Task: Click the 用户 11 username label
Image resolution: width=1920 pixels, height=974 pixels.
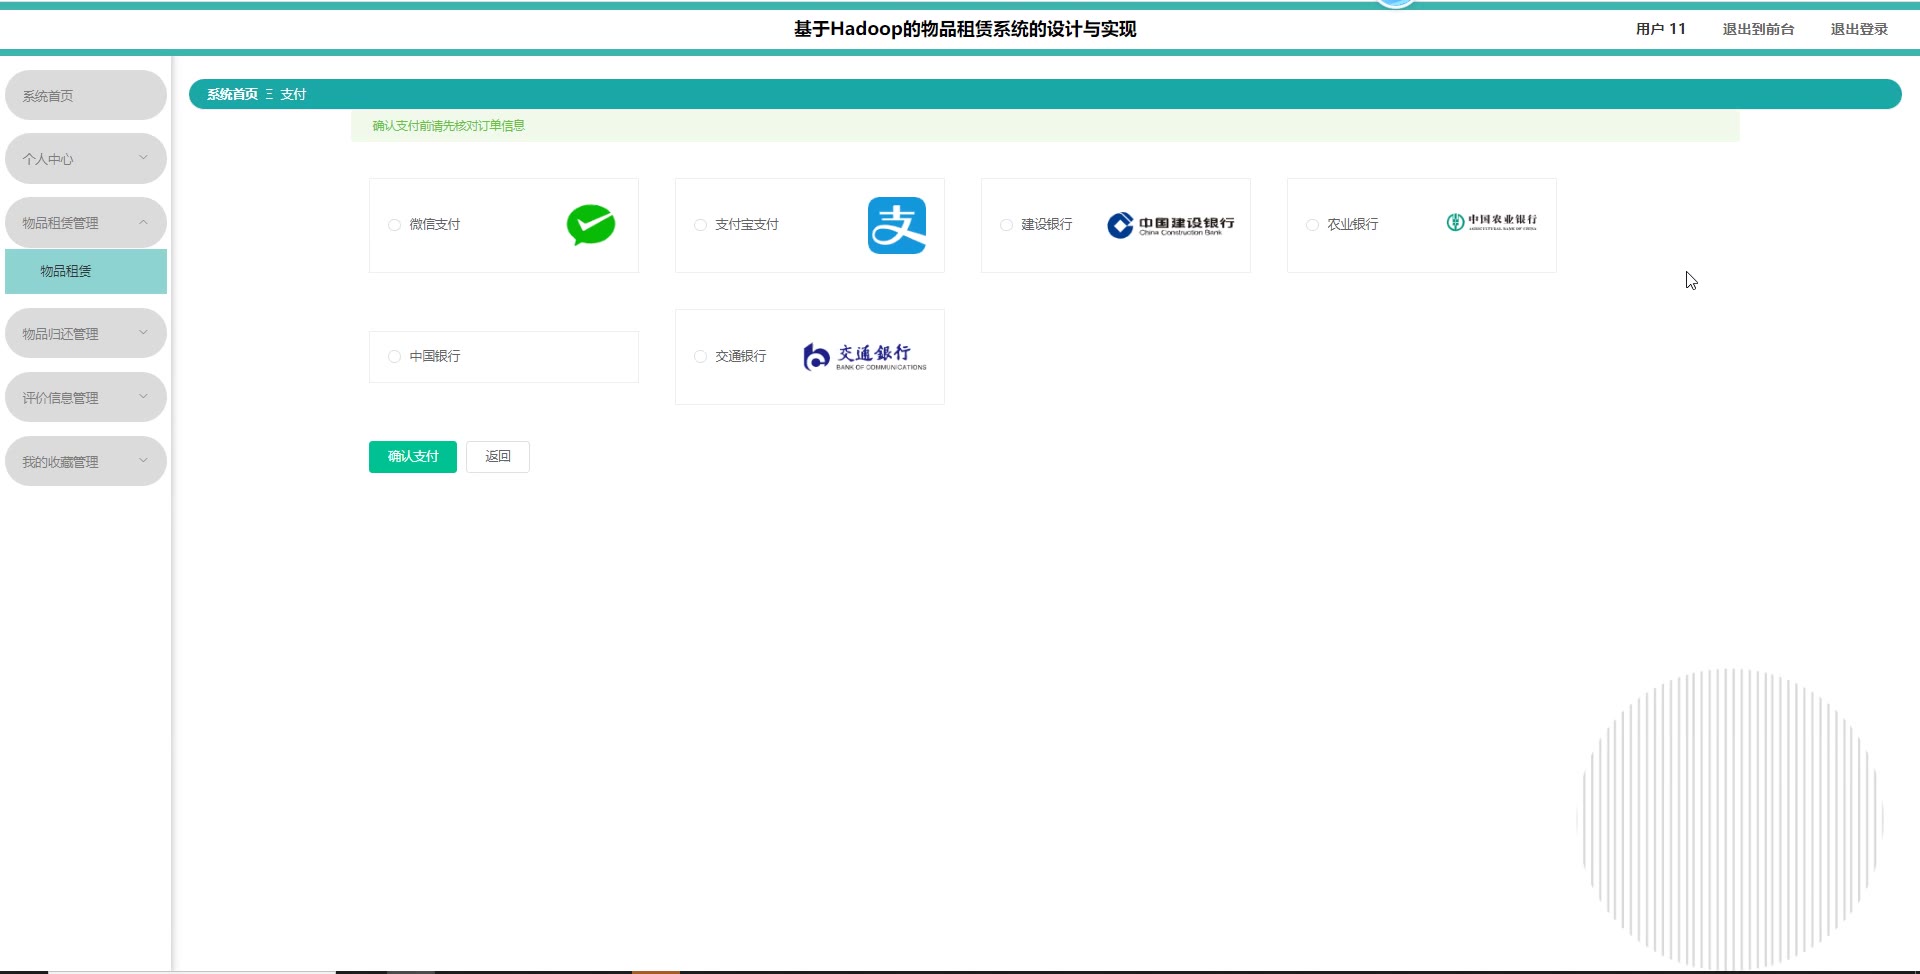Action: (x=1661, y=29)
